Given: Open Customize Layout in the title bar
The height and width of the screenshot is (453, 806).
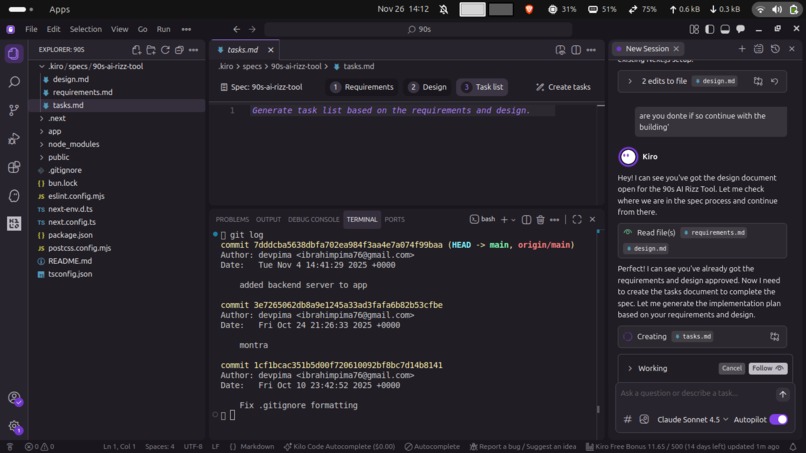Looking at the screenshot, I should (x=694, y=29).
